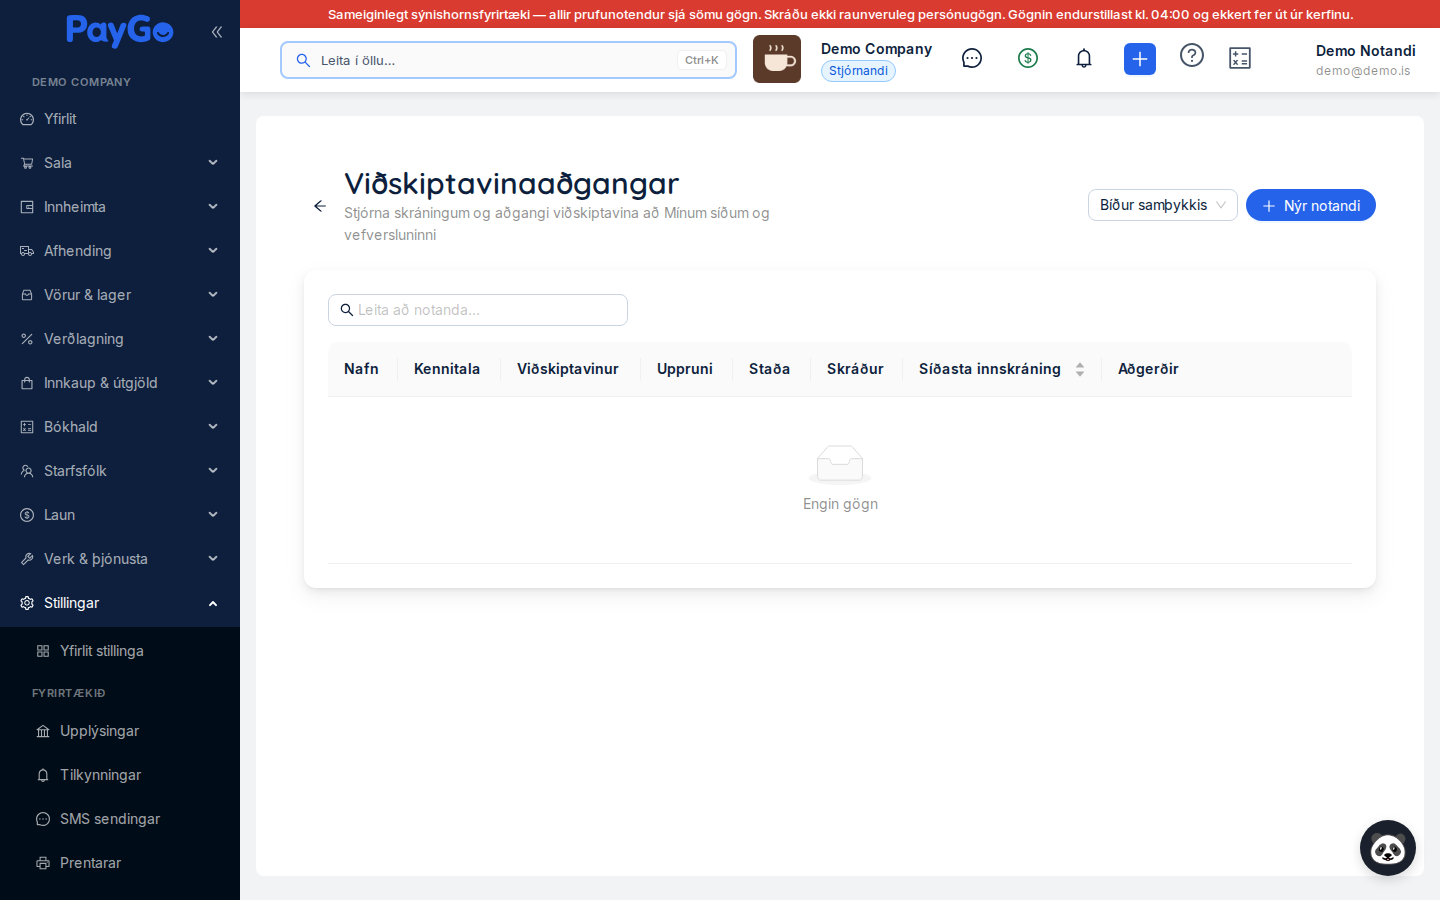Image resolution: width=1440 pixels, height=900 pixels.
Task: Open Demo Notandi user menu
Action: pyautogui.click(x=1365, y=59)
